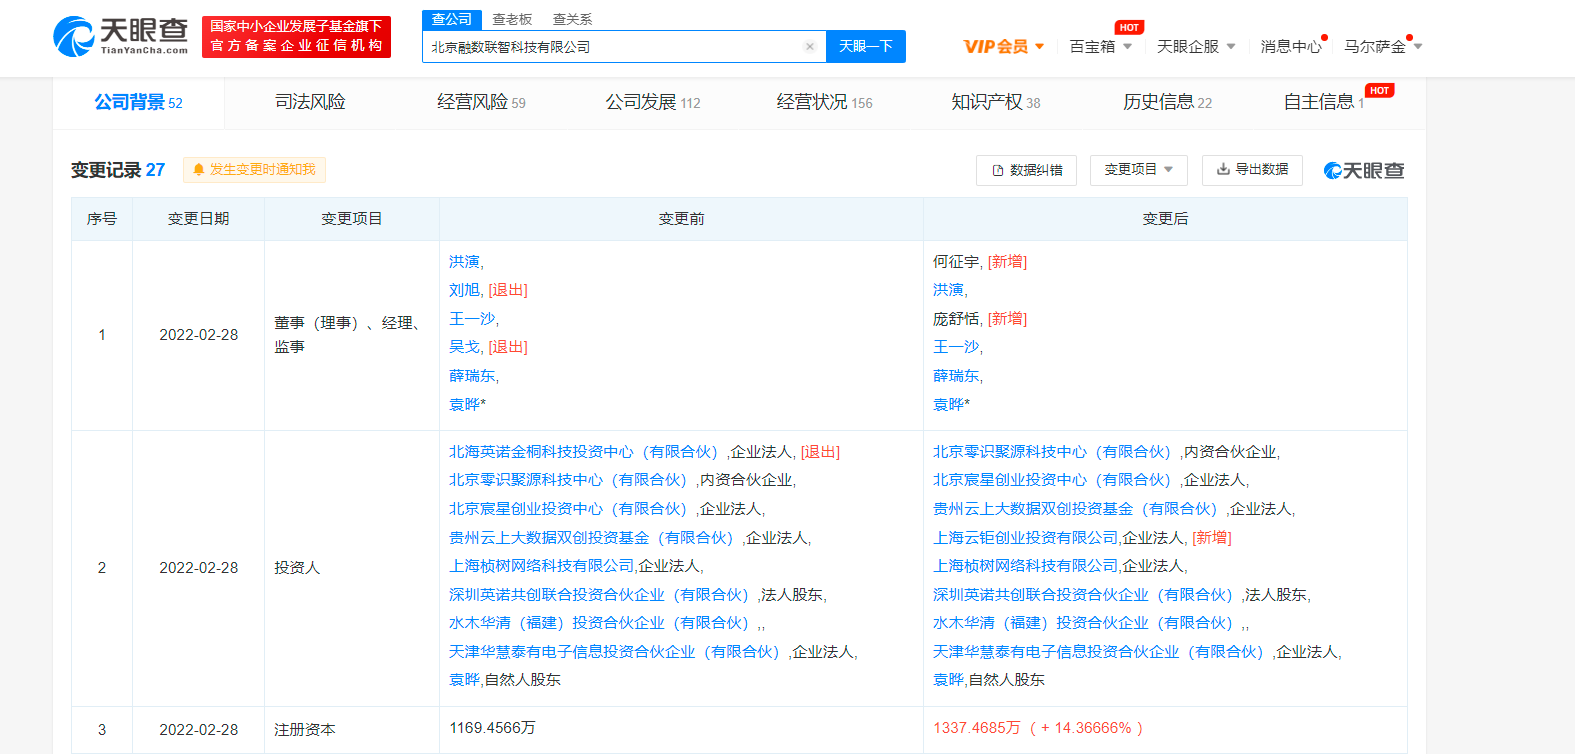This screenshot has height=754, width=1575.
Task: Open 消息中心 message center
Action: [x=1290, y=47]
